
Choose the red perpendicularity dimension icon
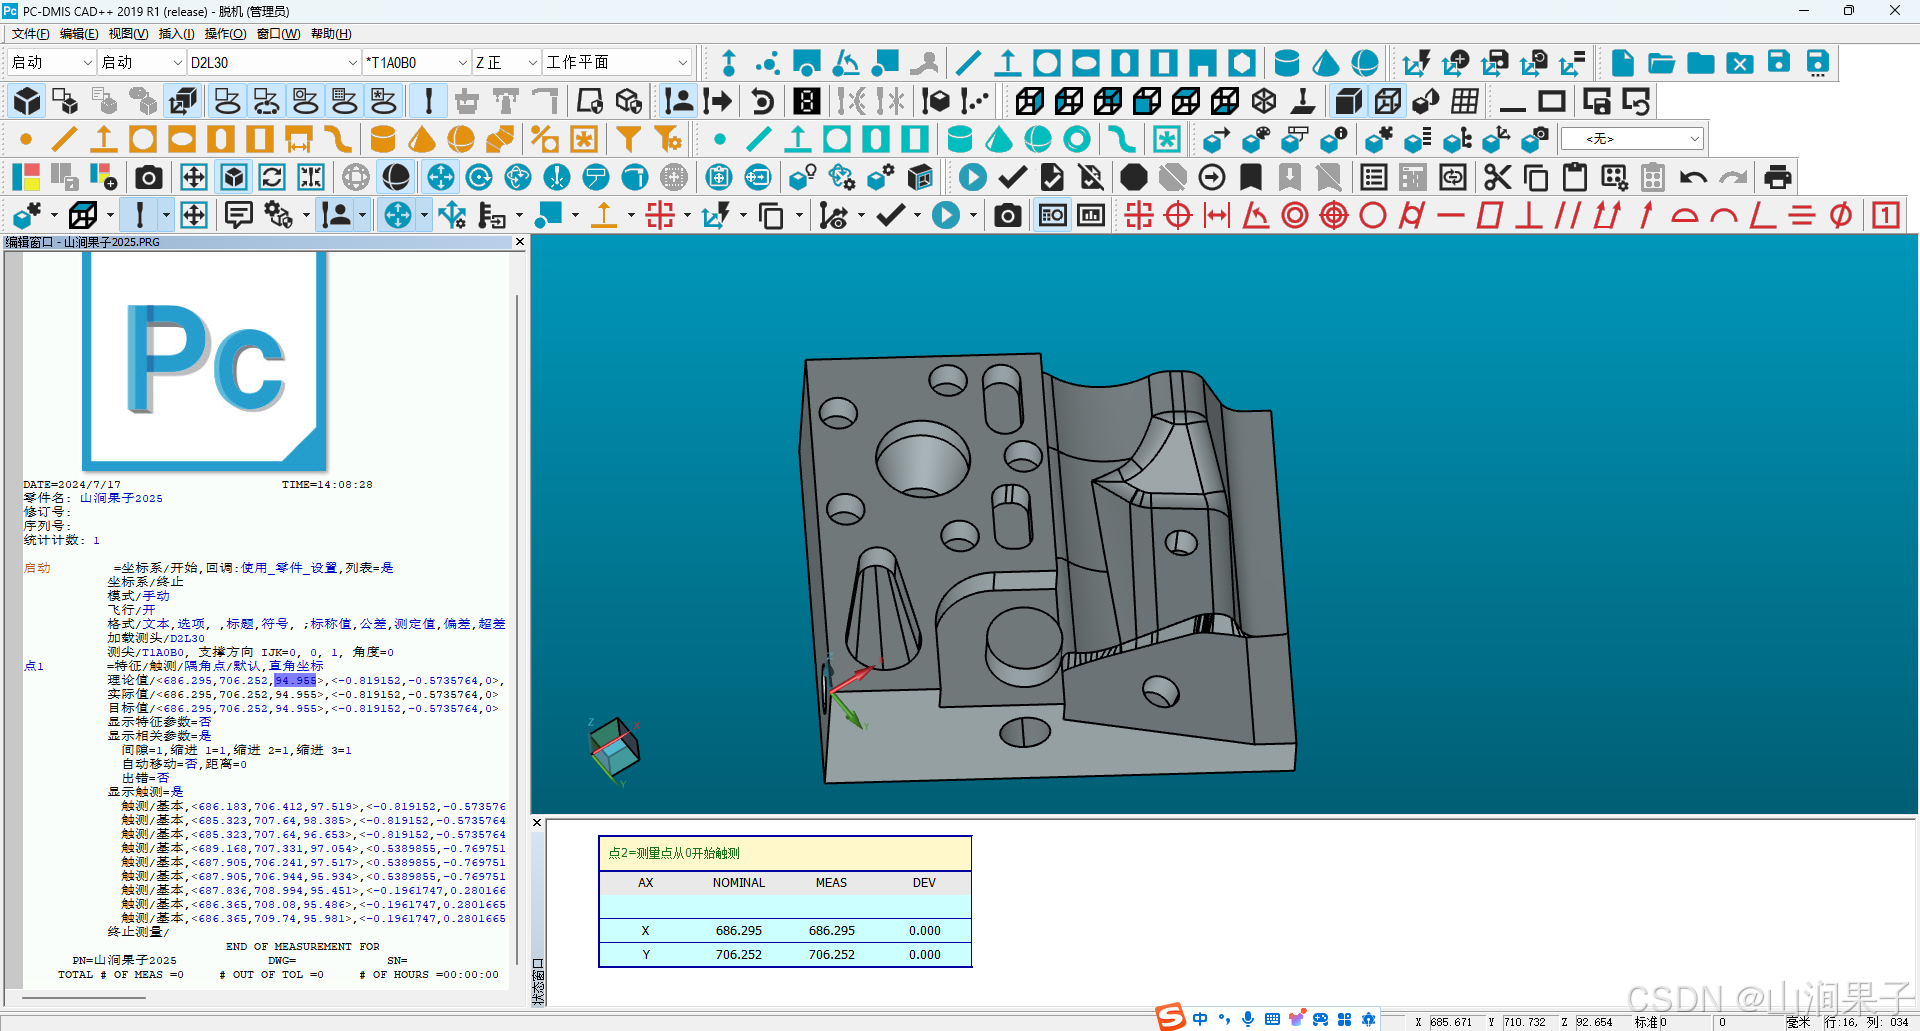point(1528,215)
